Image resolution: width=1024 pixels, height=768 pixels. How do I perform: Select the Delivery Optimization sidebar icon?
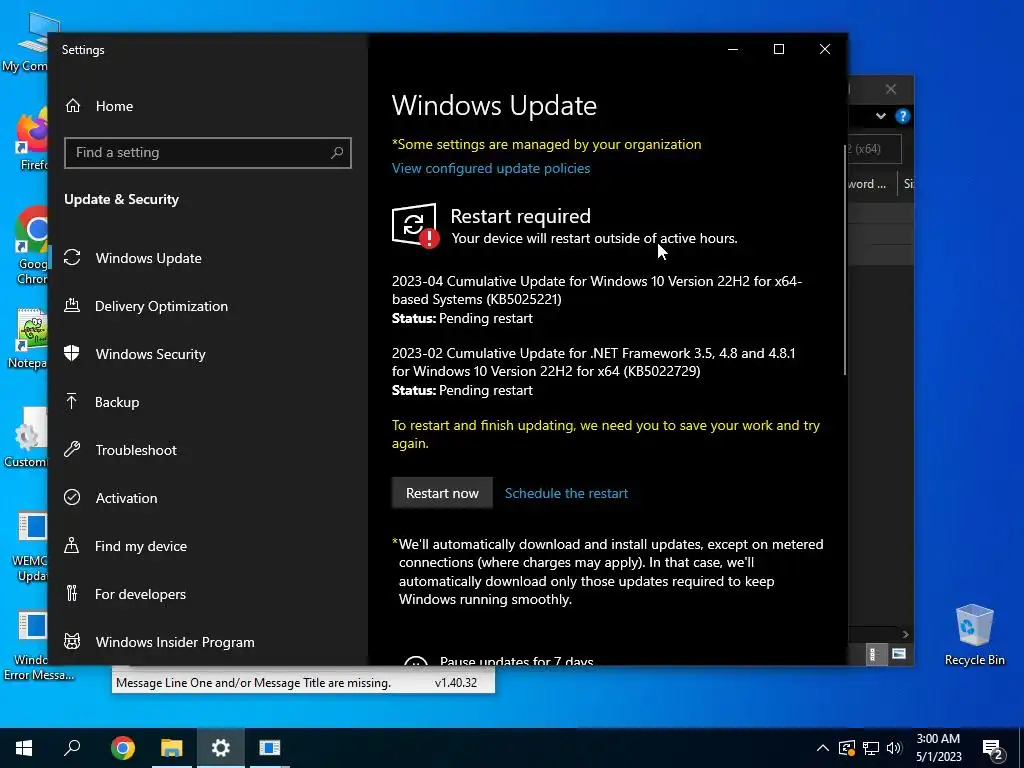[x=72, y=306]
